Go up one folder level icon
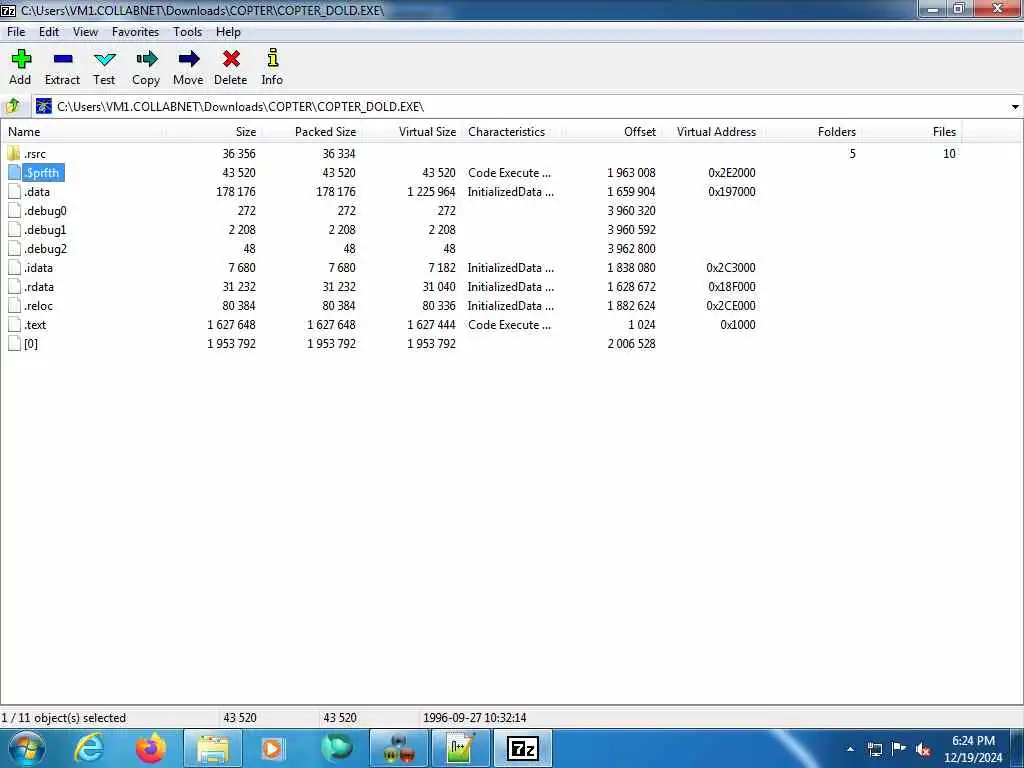This screenshot has height=768, width=1024. (x=12, y=106)
